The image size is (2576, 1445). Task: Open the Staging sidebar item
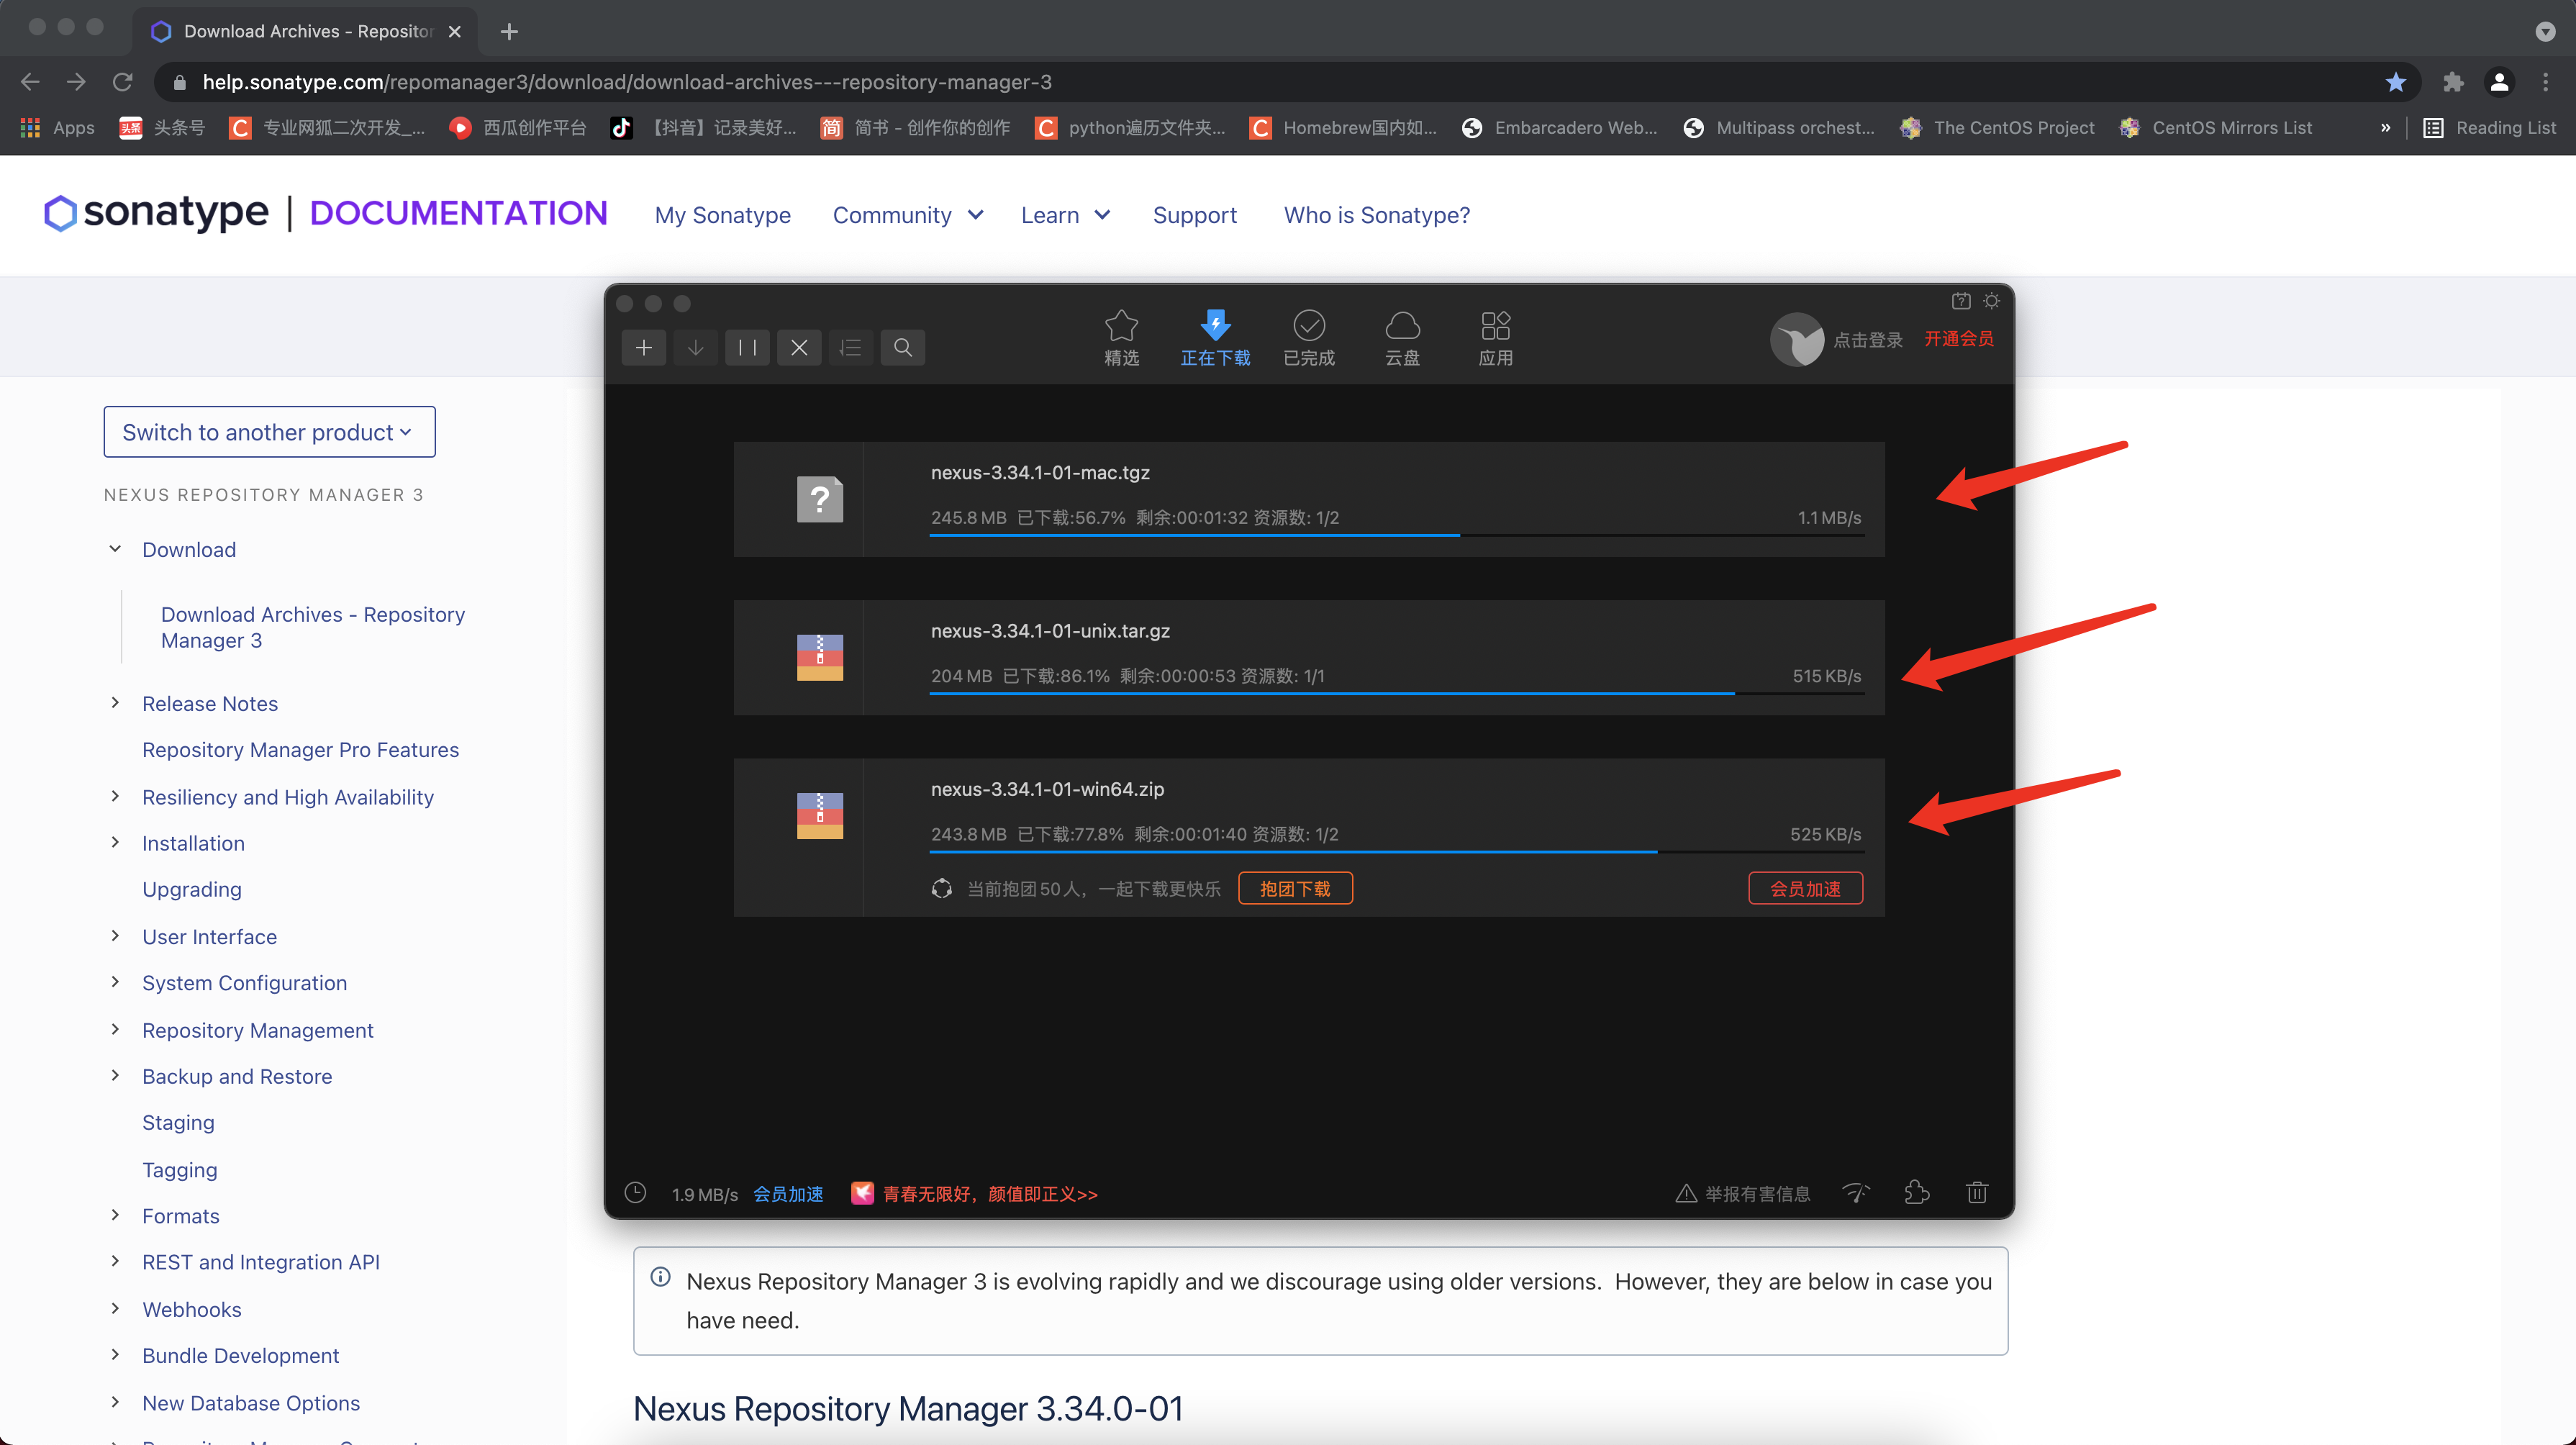click(178, 1122)
